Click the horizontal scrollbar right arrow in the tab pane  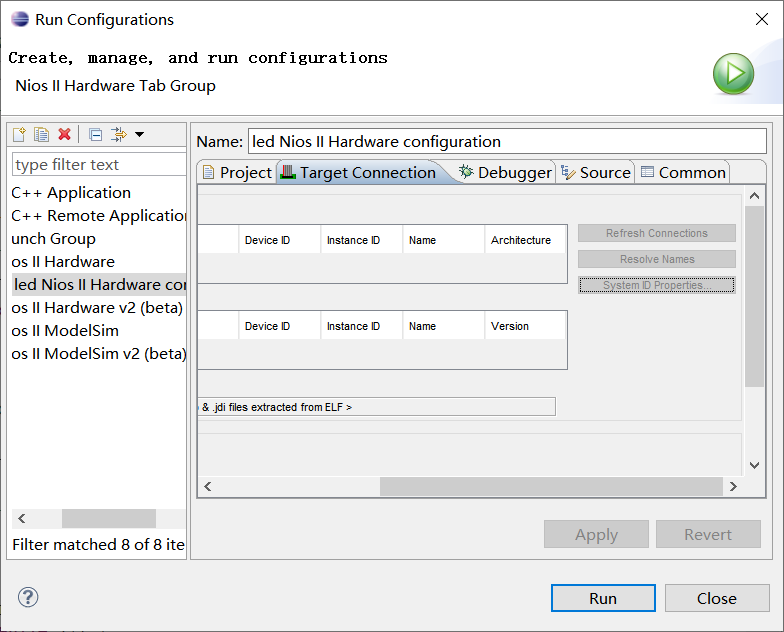click(732, 486)
